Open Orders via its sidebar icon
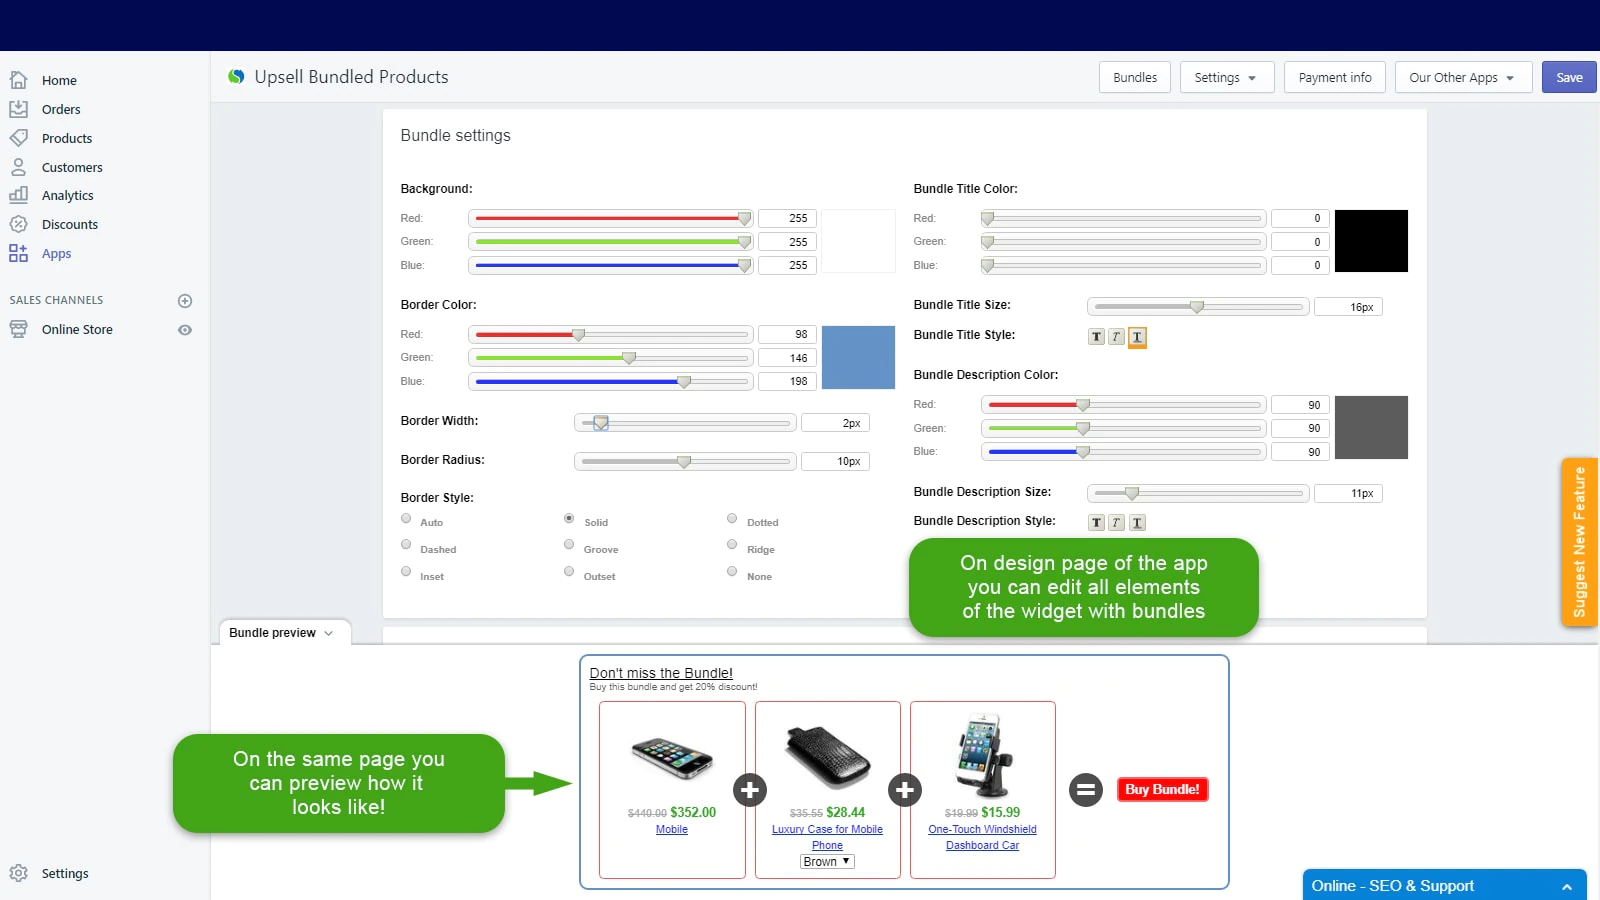The width and height of the screenshot is (1600, 900). 18,109
